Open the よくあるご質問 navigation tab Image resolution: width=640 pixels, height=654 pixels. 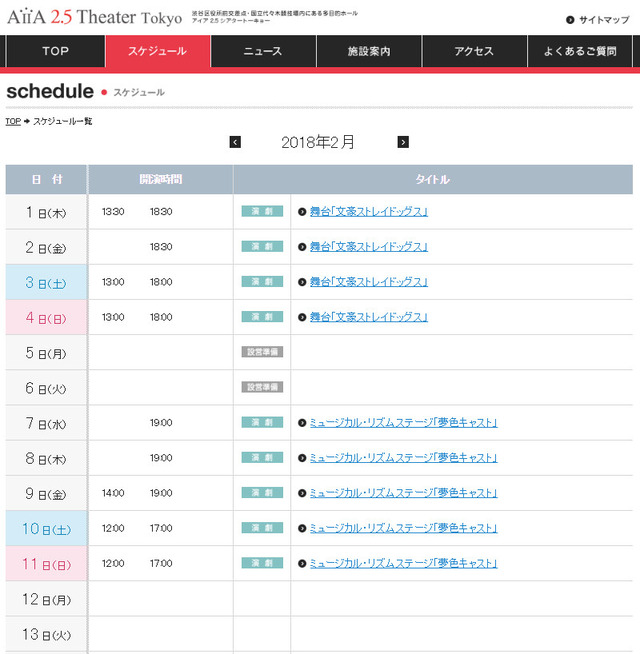coord(580,51)
